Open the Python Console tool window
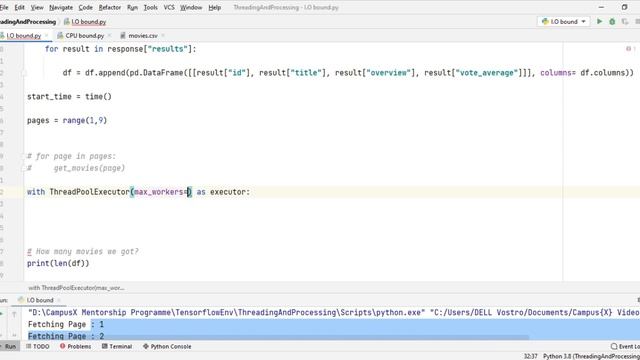 167,346
